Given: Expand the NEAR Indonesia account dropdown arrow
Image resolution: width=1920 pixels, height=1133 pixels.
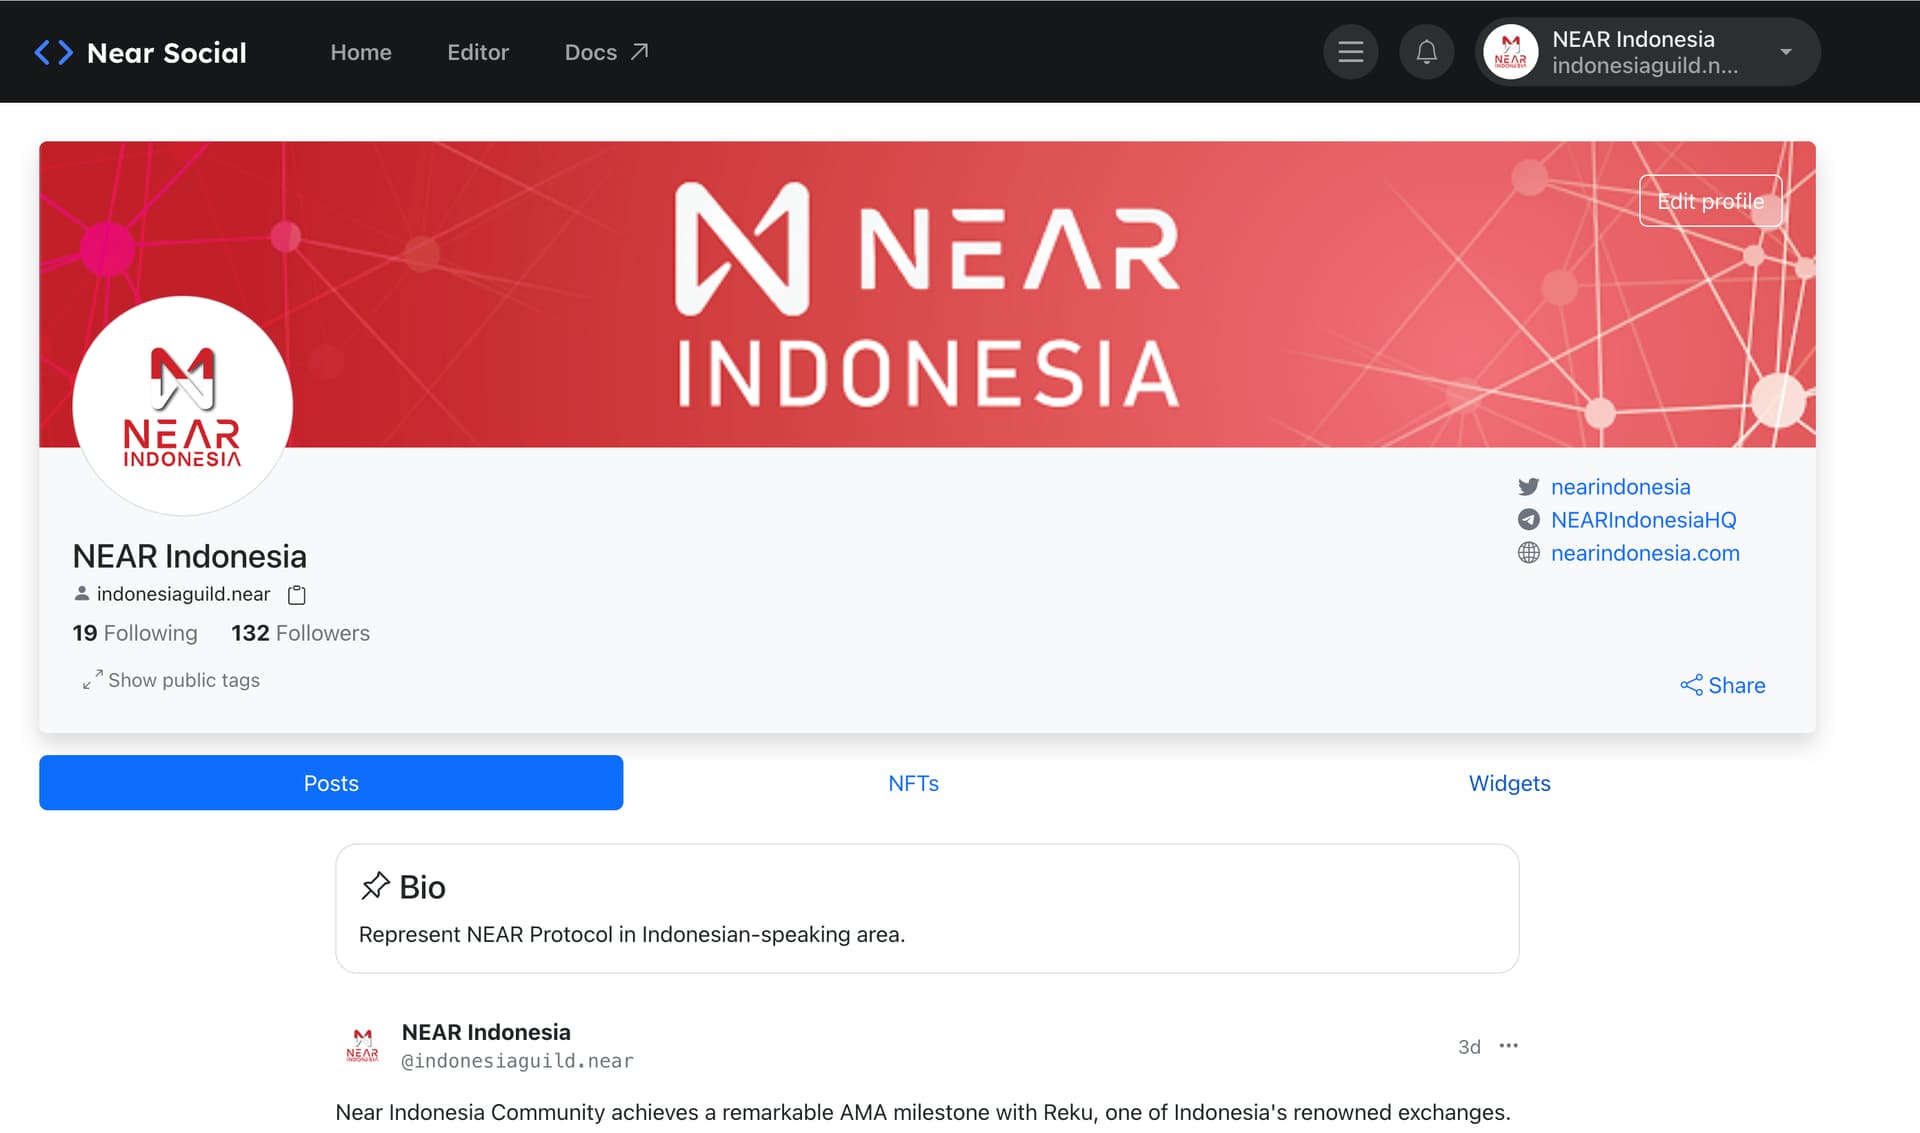Looking at the screenshot, I should (x=1785, y=52).
